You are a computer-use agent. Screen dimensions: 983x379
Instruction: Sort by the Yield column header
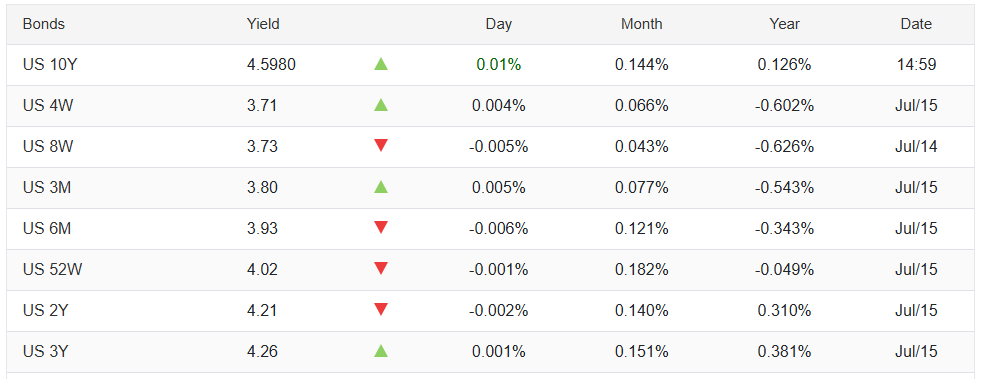(x=263, y=24)
